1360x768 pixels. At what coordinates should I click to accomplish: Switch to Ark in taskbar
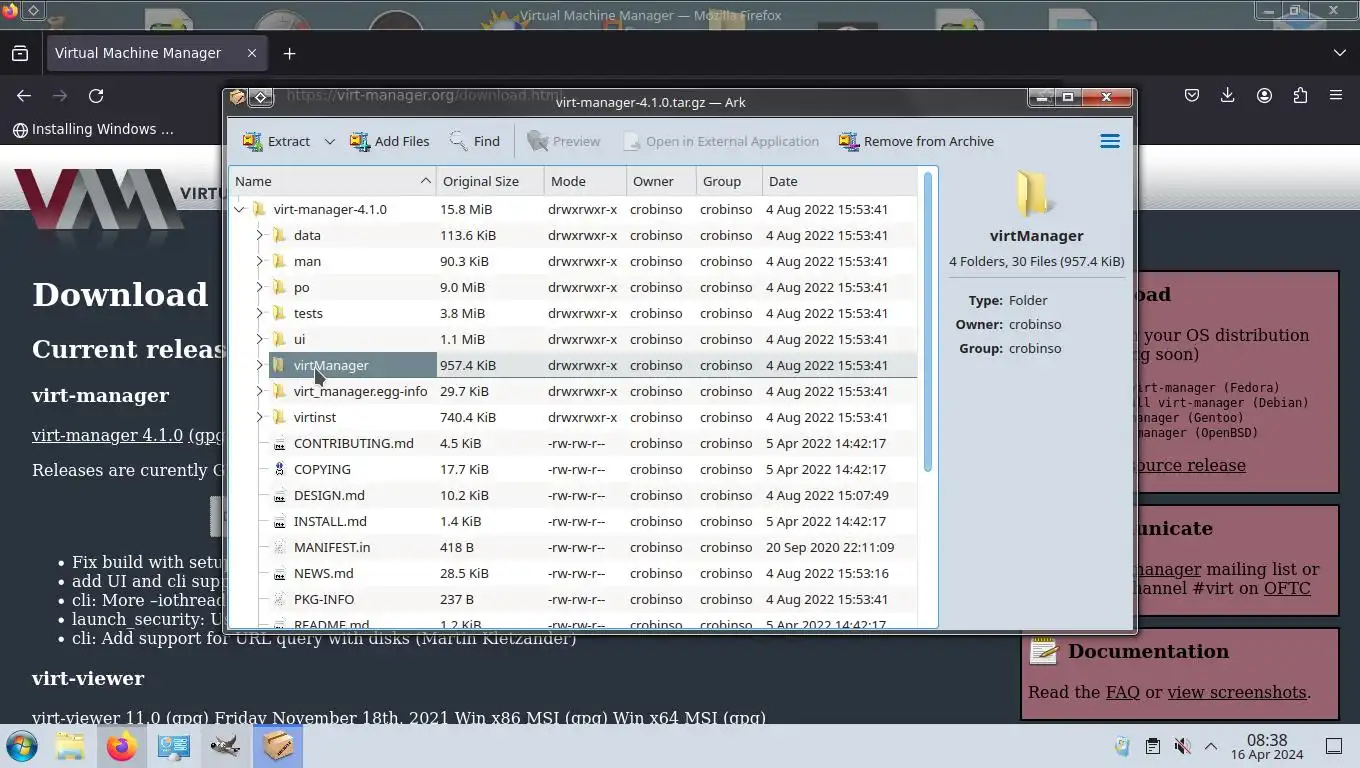click(x=277, y=746)
